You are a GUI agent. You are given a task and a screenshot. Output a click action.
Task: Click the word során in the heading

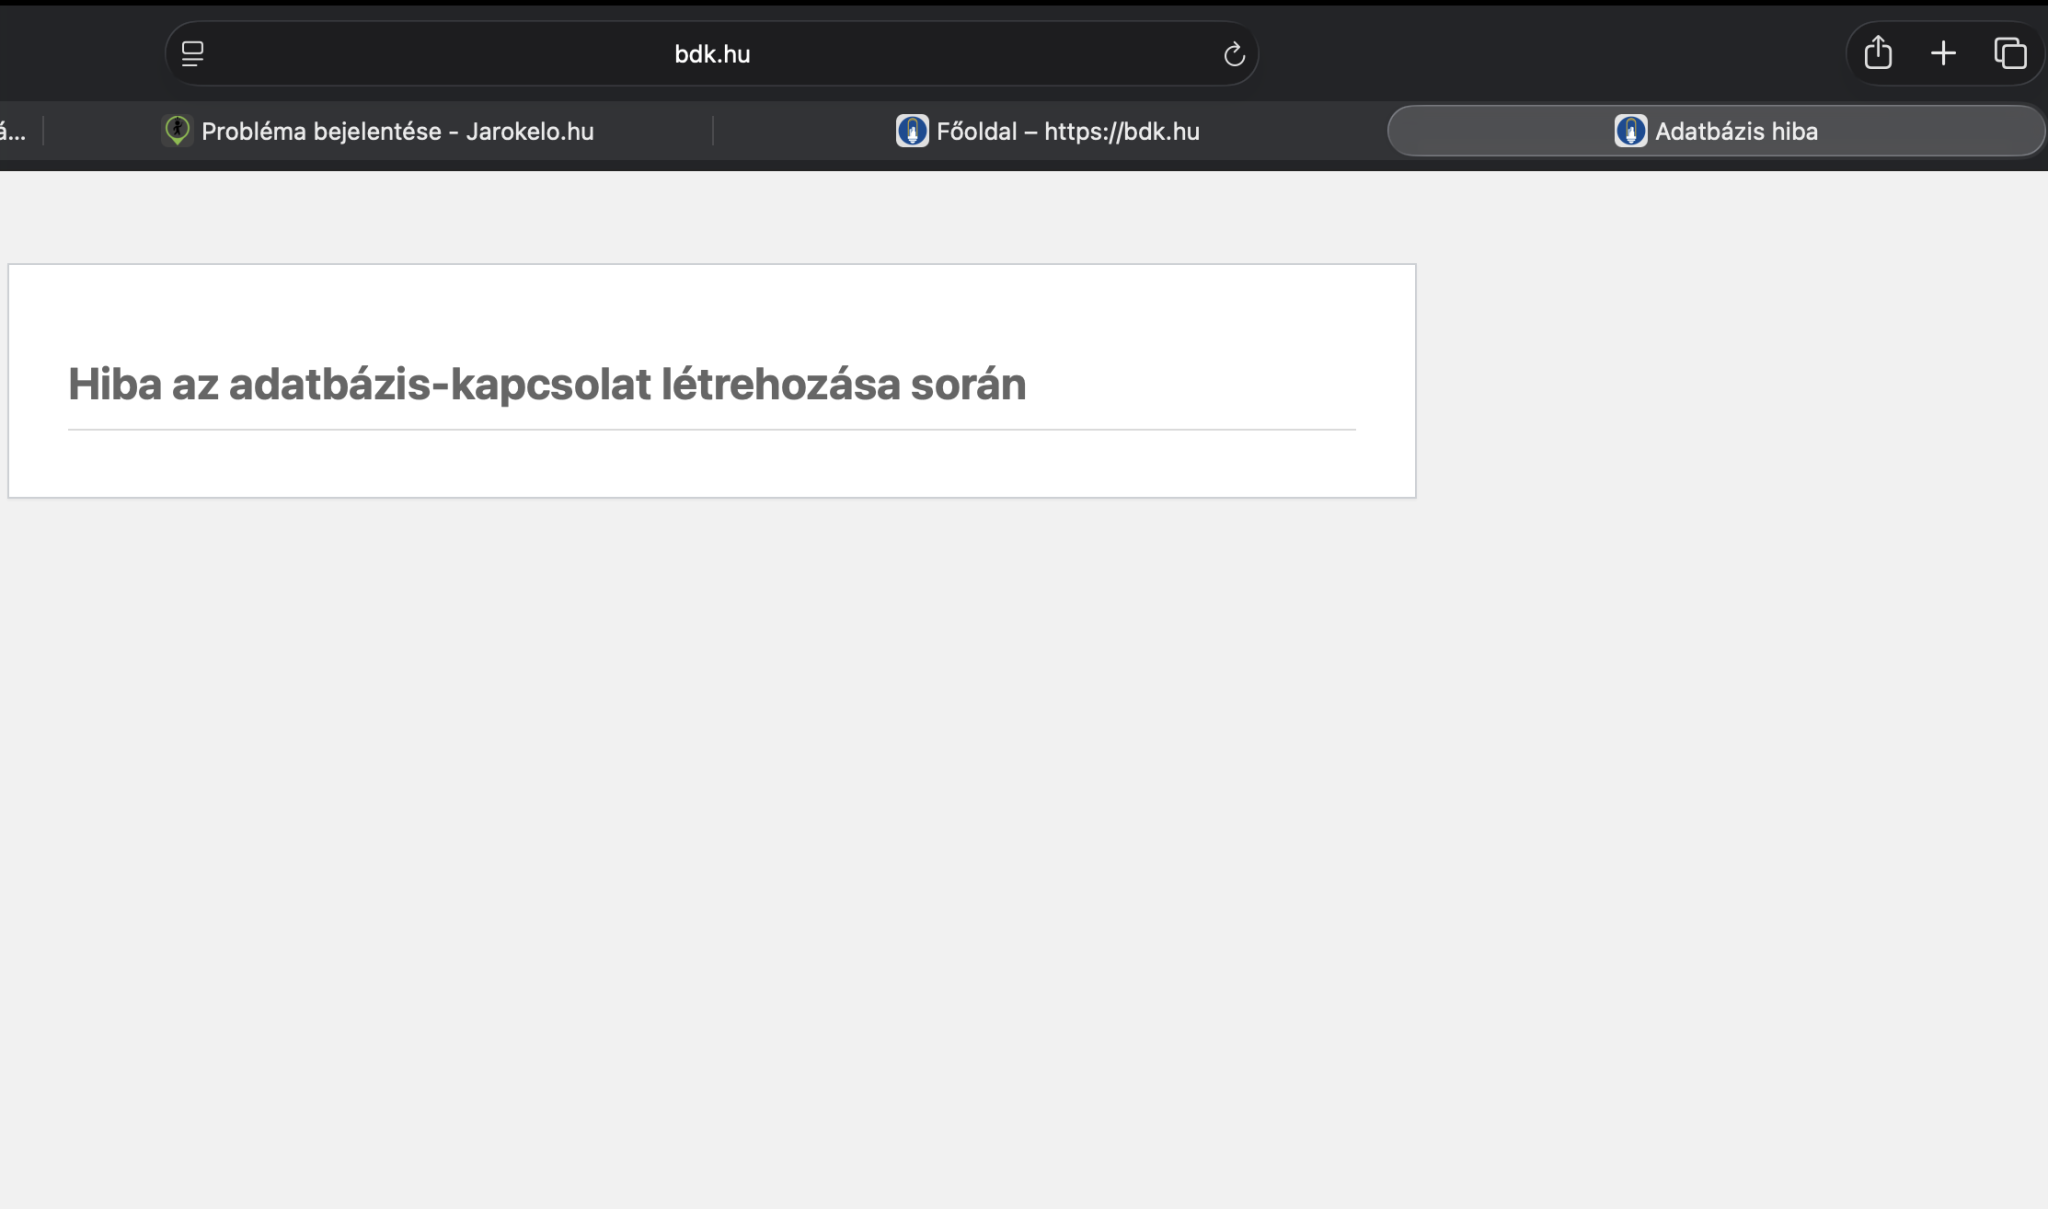point(967,385)
